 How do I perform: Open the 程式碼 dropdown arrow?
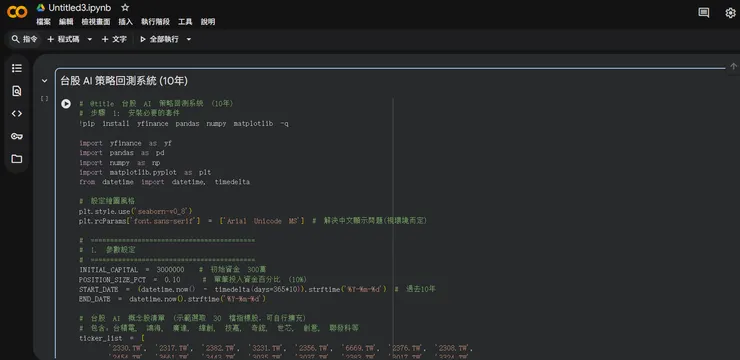(90, 39)
